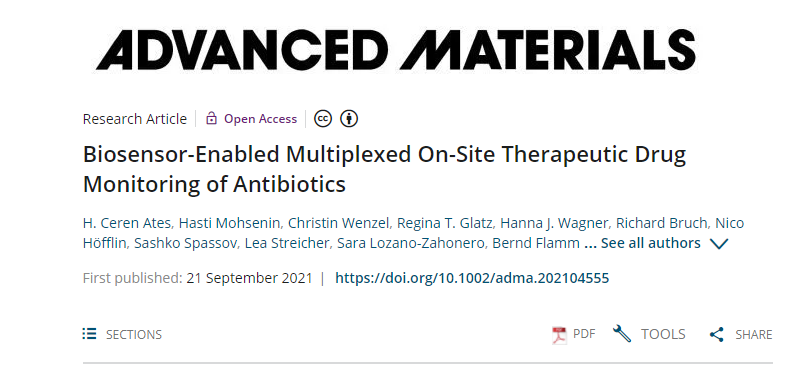Open the article DOI link
Viewport: 788px width, 383px height.
(472, 278)
